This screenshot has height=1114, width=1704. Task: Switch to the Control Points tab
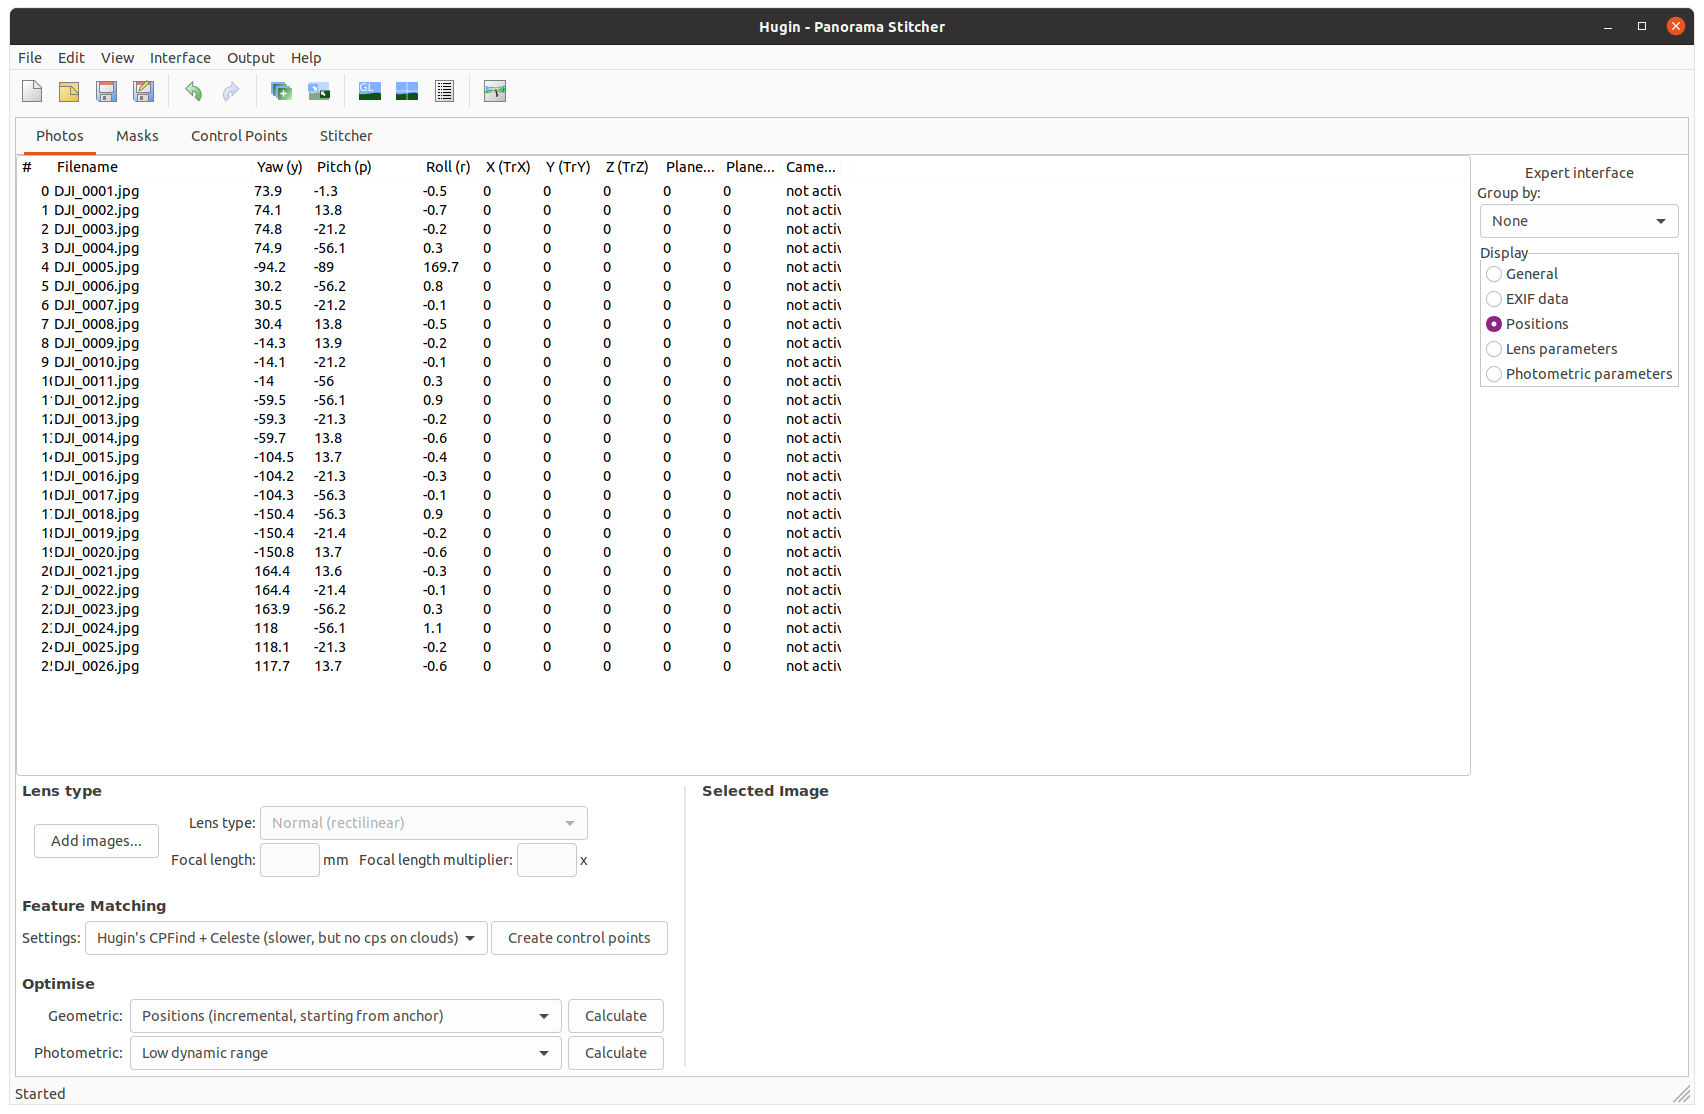pyautogui.click(x=239, y=136)
